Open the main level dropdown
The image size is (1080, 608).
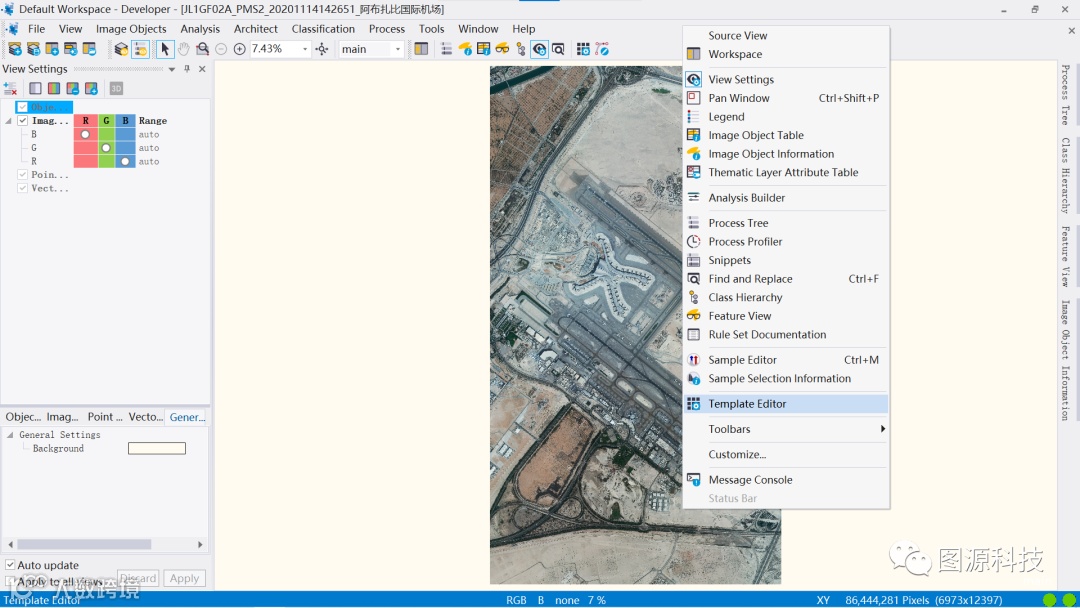click(x=397, y=49)
